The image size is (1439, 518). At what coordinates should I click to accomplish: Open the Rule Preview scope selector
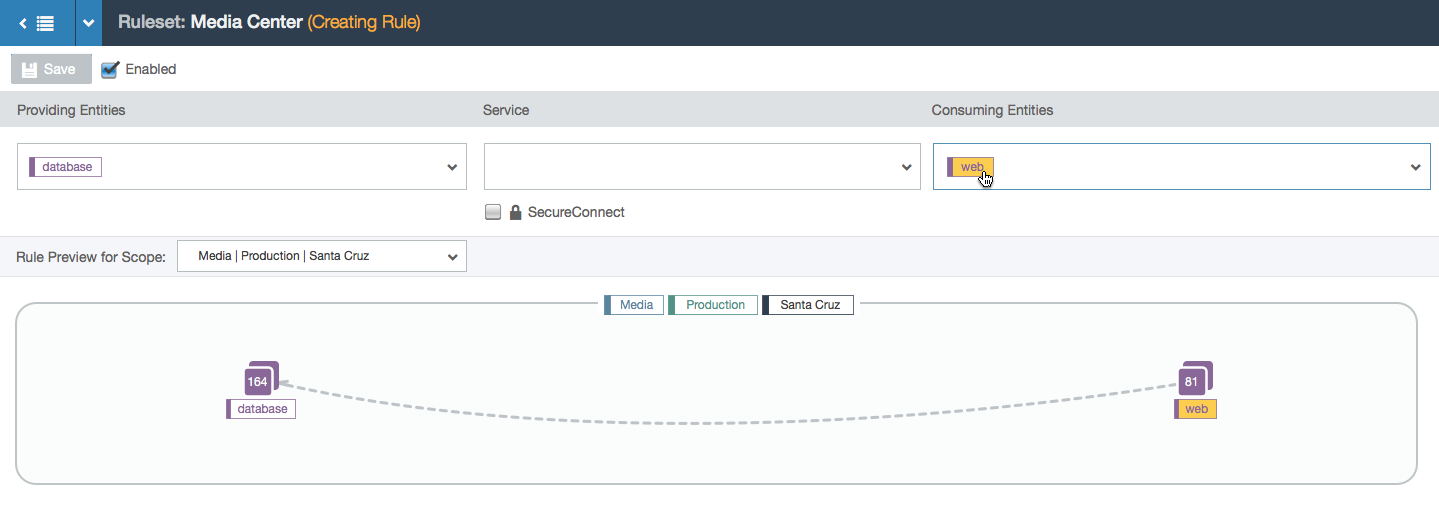tap(322, 256)
